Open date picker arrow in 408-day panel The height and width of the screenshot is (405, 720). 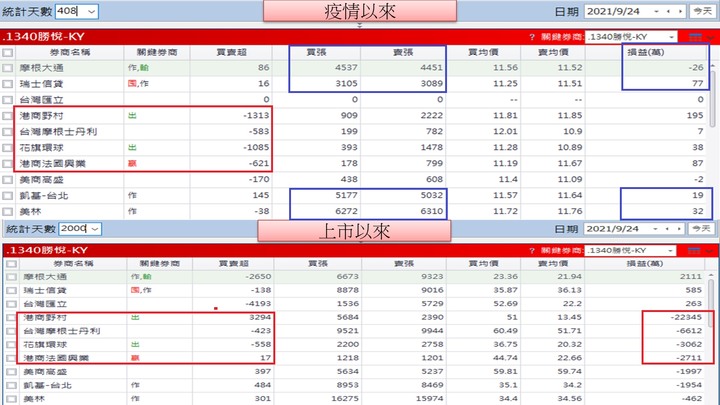(656, 11)
